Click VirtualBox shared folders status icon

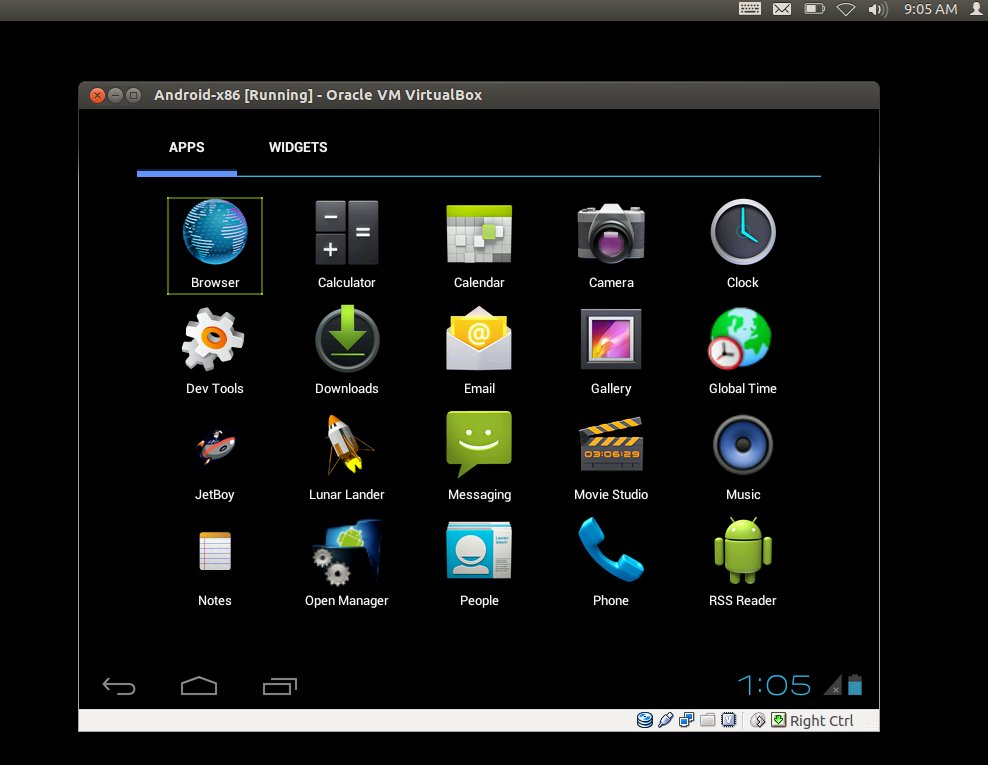pyautogui.click(x=708, y=720)
